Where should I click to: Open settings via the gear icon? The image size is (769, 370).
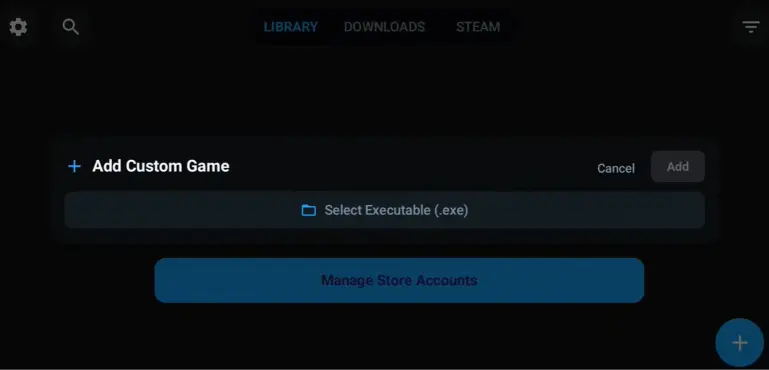pyautogui.click(x=18, y=27)
